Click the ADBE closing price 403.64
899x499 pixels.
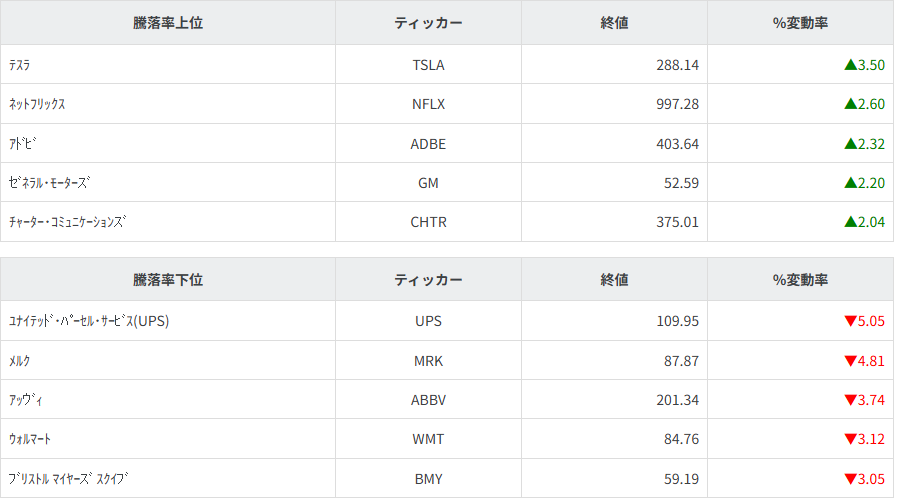(670, 143)
